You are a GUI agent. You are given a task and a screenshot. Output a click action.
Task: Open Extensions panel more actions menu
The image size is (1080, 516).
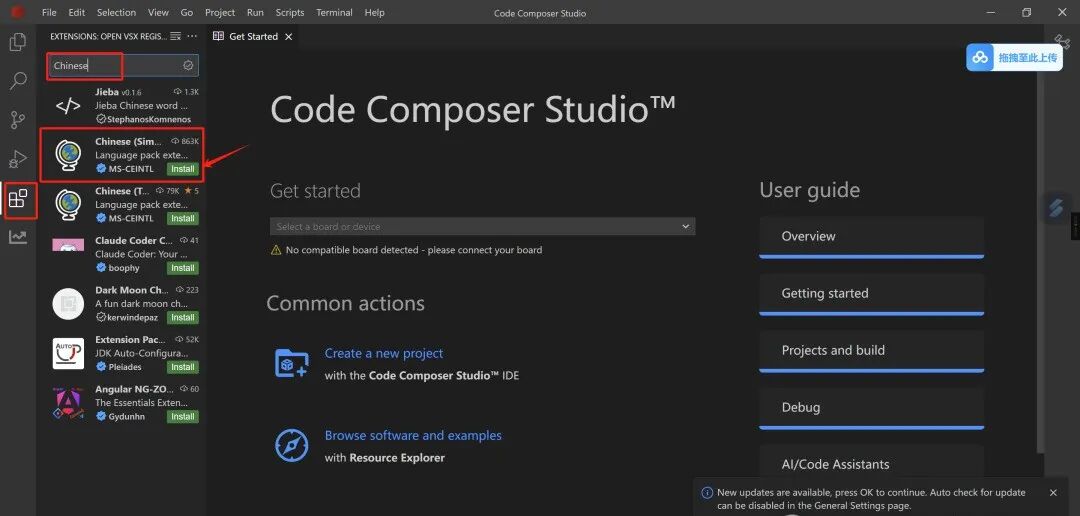[x=192, y=36]
